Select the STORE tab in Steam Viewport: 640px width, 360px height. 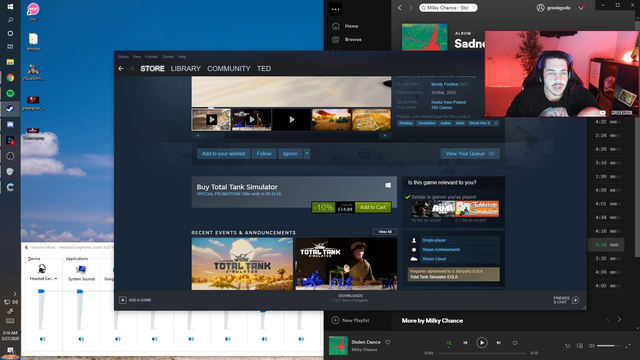tap(152, 69)
